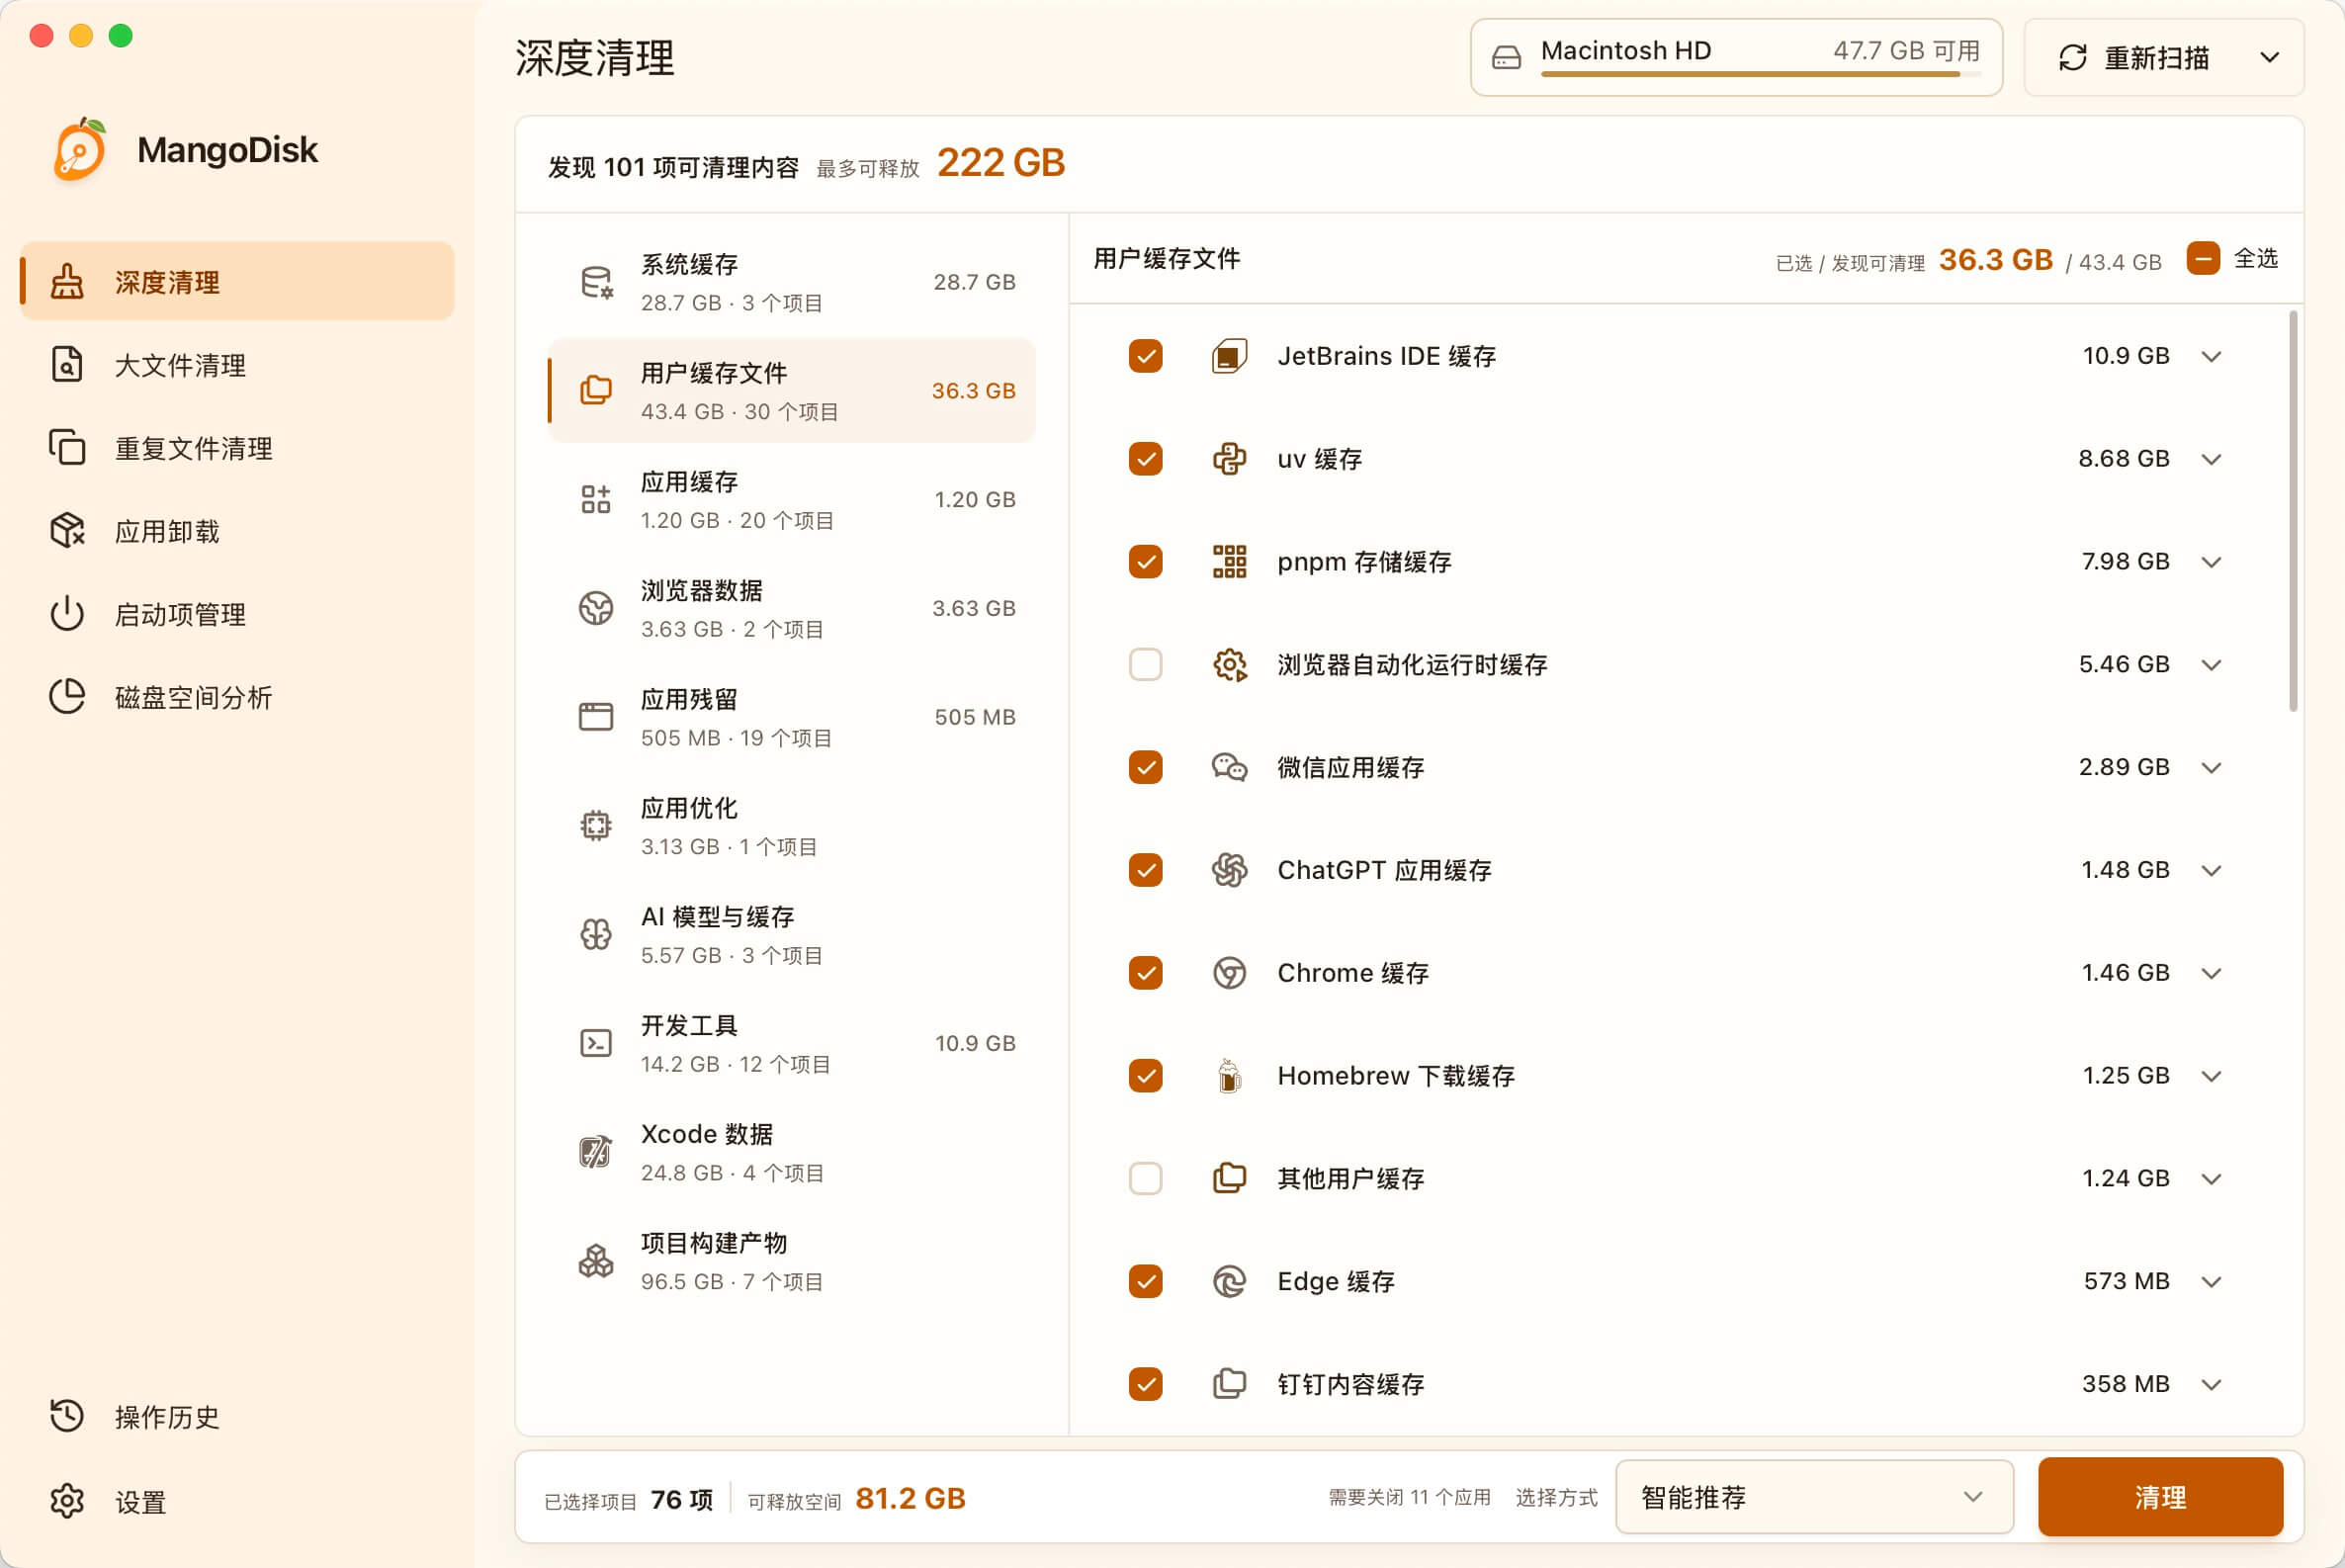Click the ChatGPT 应用缓存 logo icon
Image resolution: width=2345 pixels, height=1568 pixels.
(x=1229, y=870)
